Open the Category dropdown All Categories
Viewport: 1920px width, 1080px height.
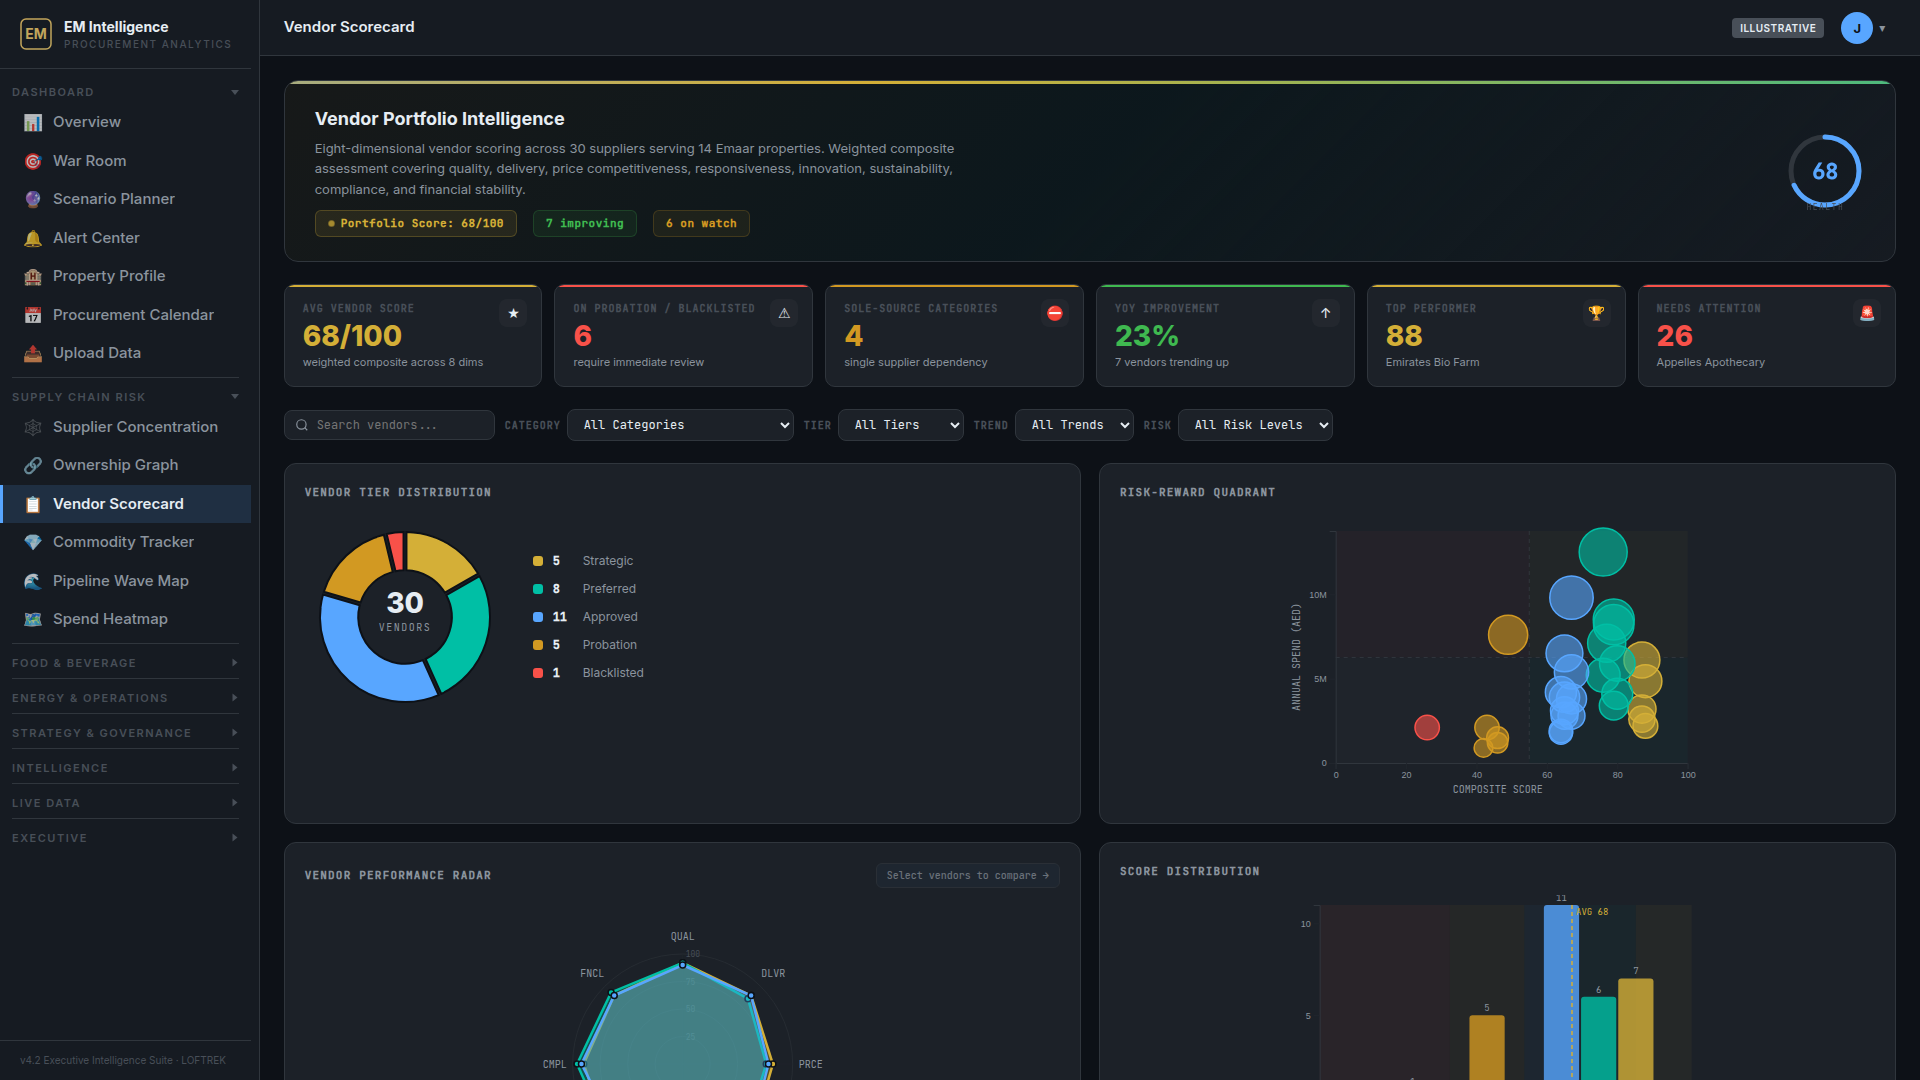(680, 425)
